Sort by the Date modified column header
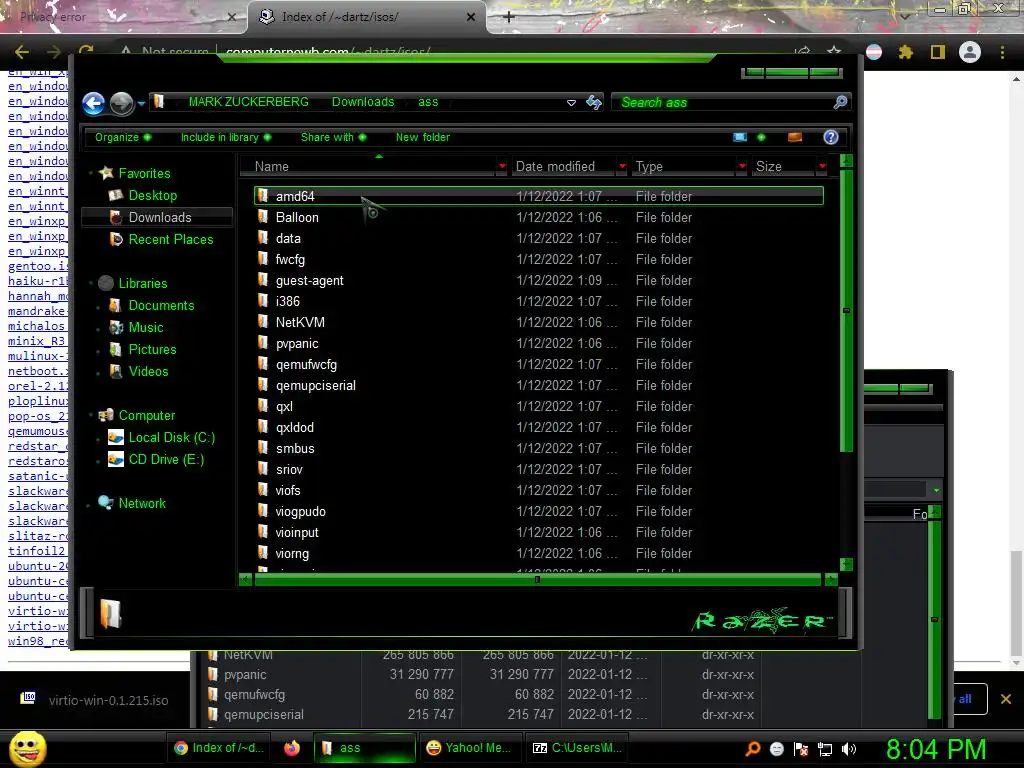Screen dimensions: 1024x768 [564, 167]
